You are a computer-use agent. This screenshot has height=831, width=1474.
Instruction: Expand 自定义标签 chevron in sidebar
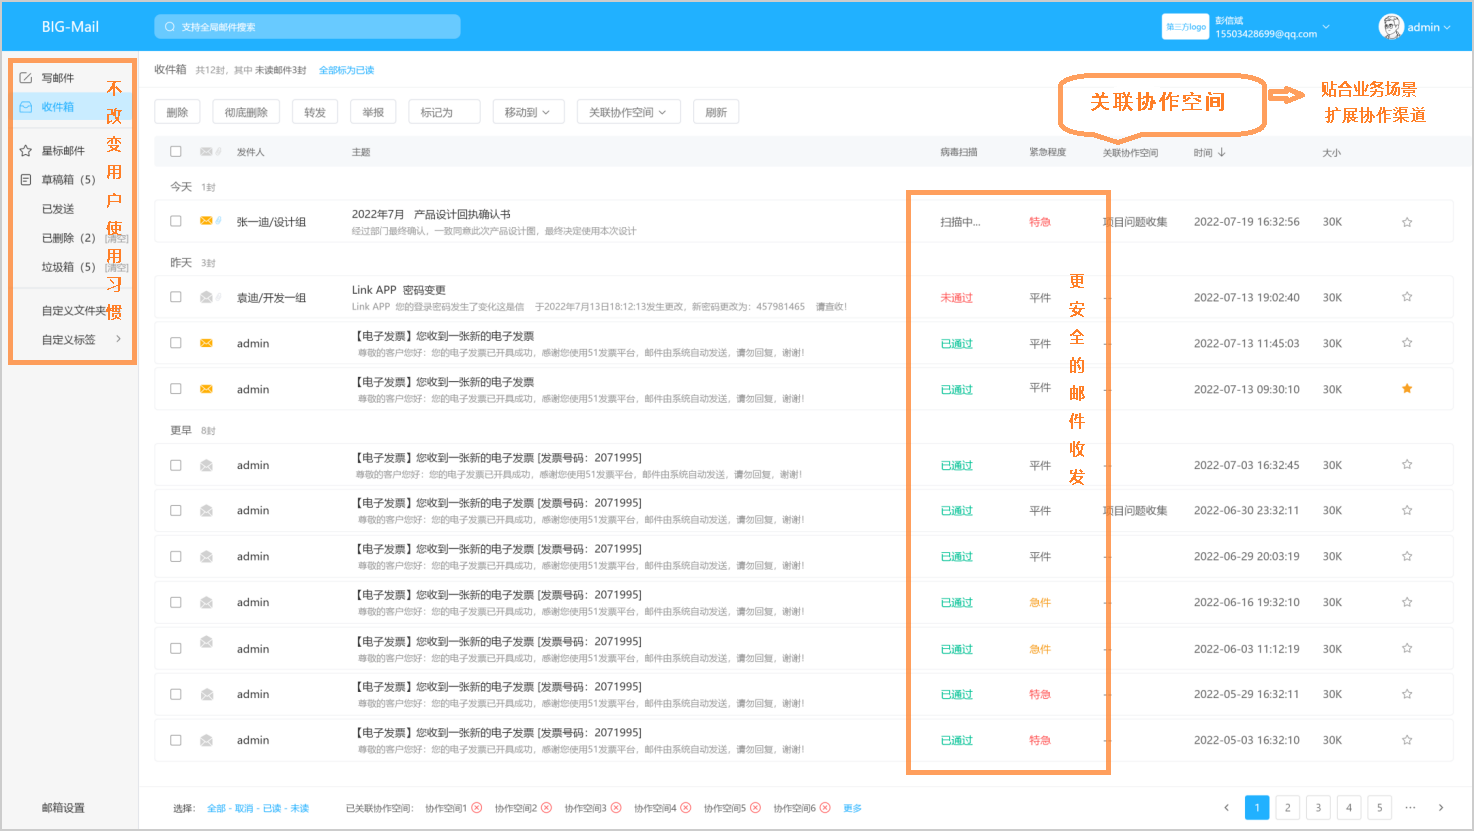pos(118,339)
